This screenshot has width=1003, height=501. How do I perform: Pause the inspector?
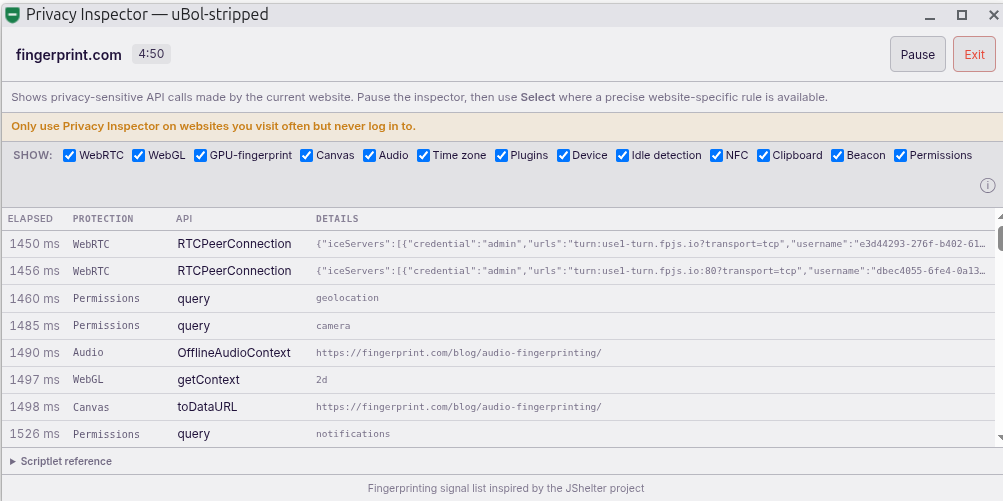coord(917,54)
